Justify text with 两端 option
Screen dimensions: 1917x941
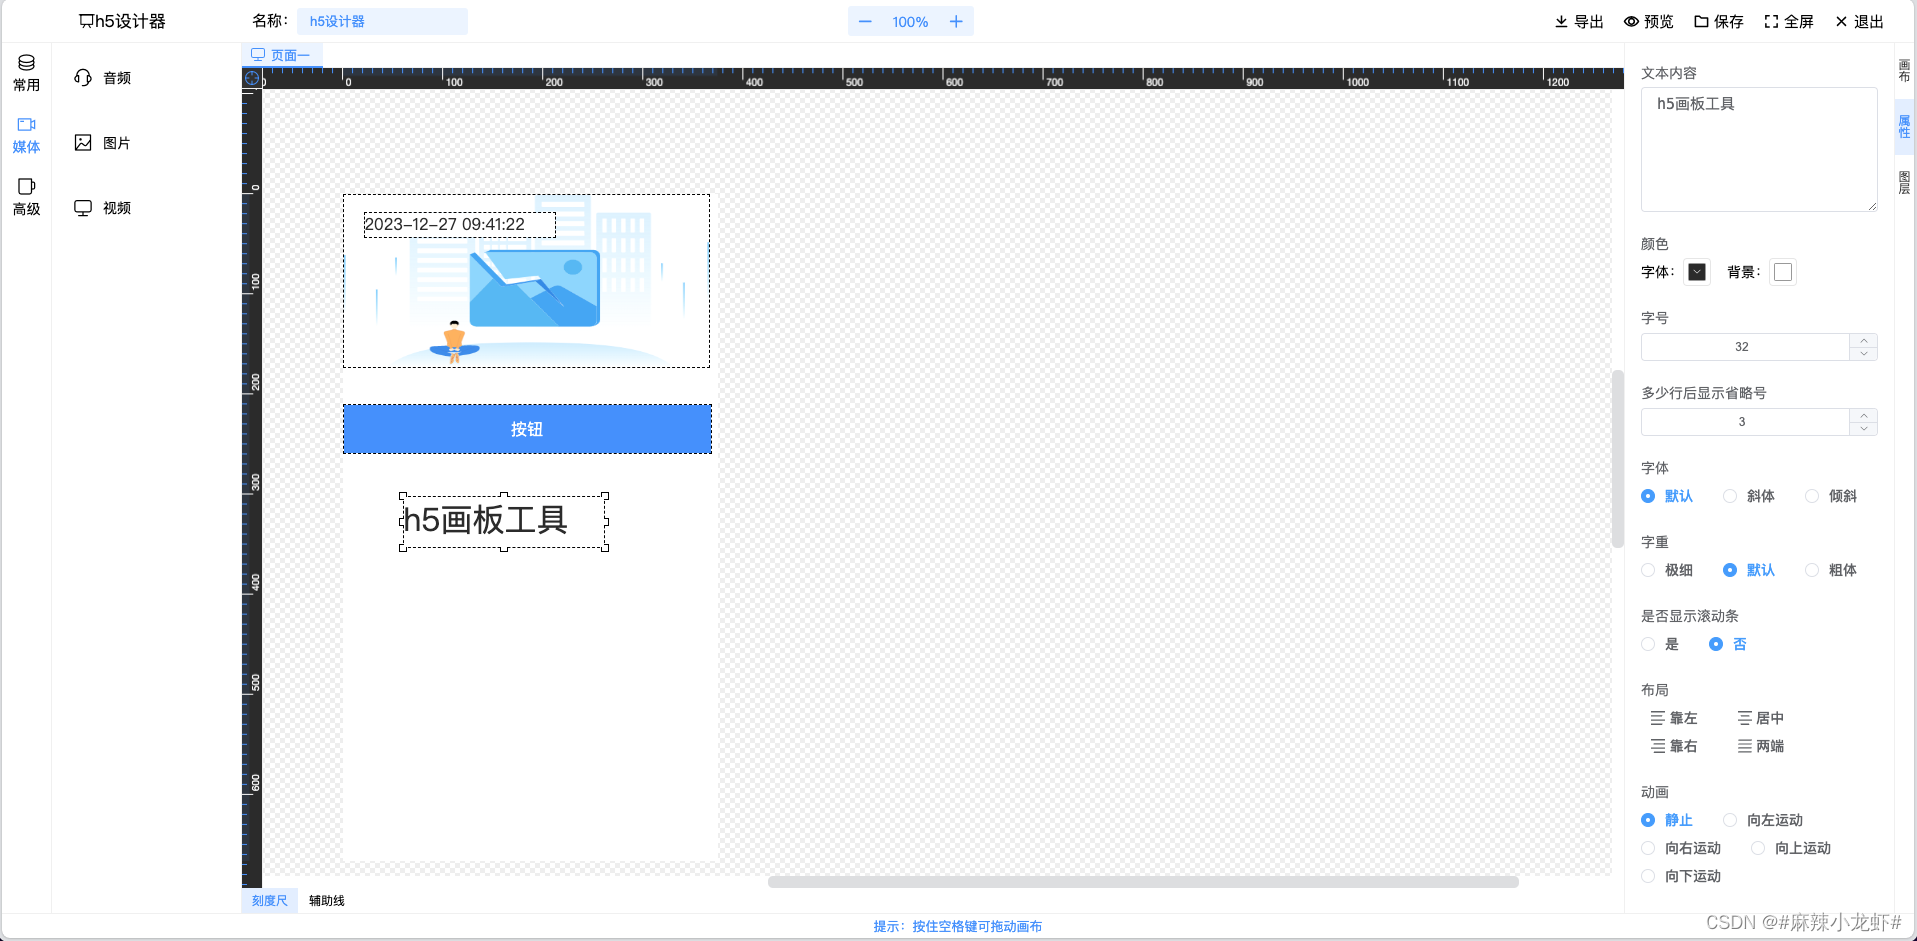tap(1761, 746)
